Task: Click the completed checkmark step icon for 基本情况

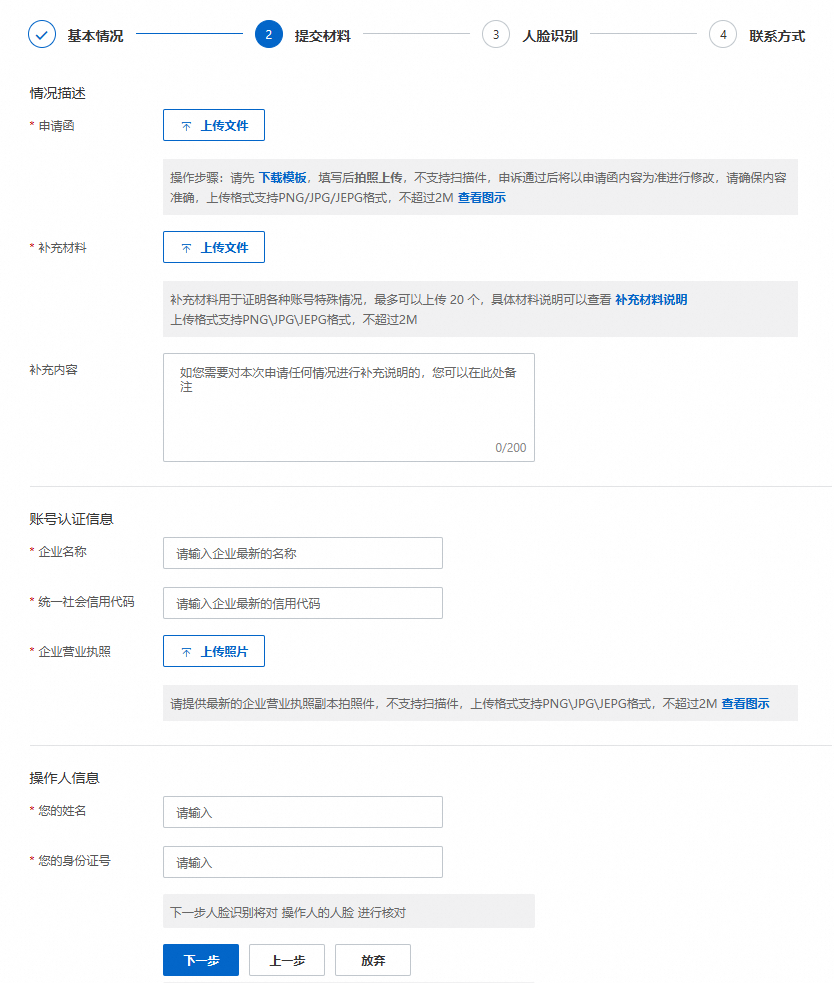Action: tap(42, 34)
